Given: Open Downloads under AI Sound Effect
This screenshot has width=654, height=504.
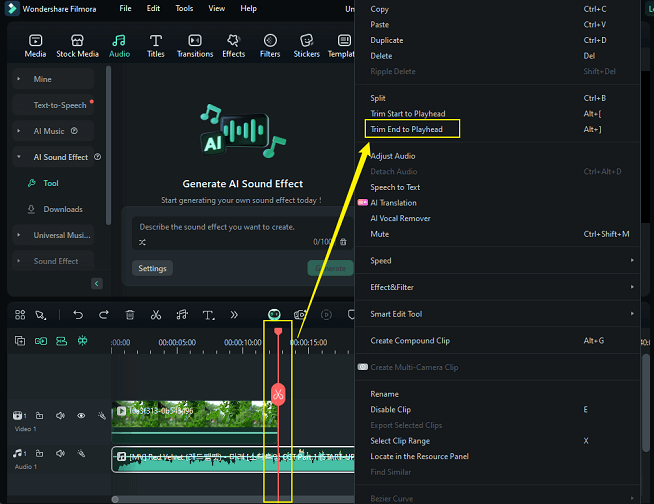Looking at the screenshot, I should [x=63, y=209].
